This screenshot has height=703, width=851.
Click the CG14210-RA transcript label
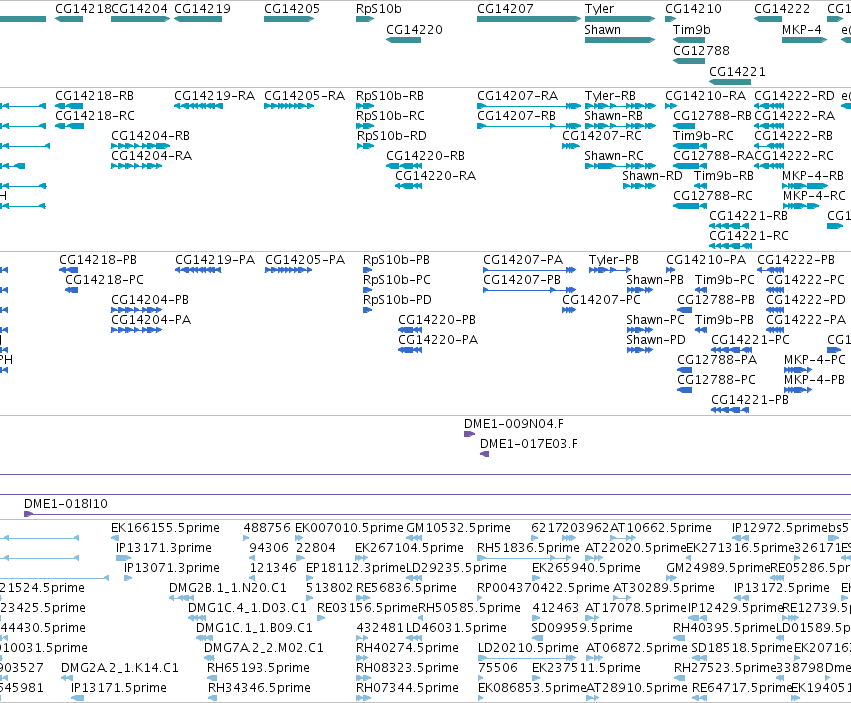[706, 96]
